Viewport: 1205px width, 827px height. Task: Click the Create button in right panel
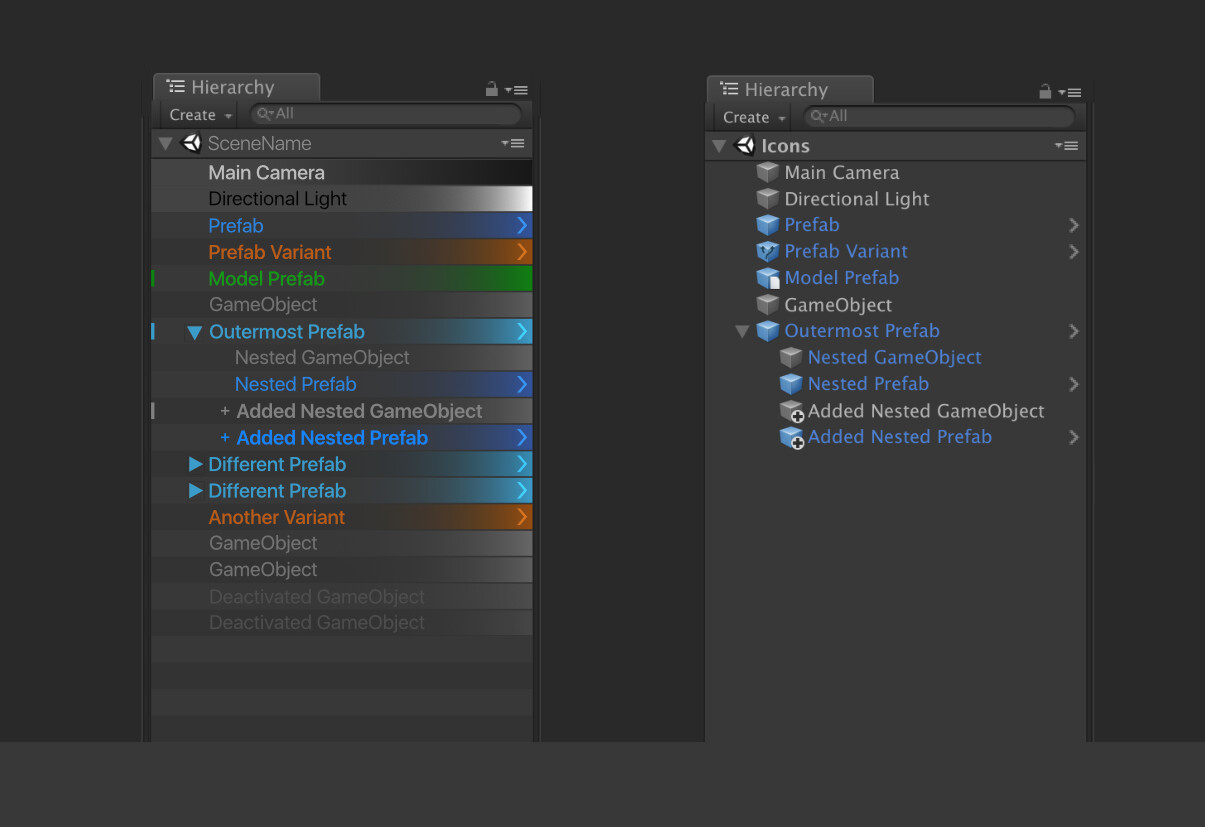[750, 117]
